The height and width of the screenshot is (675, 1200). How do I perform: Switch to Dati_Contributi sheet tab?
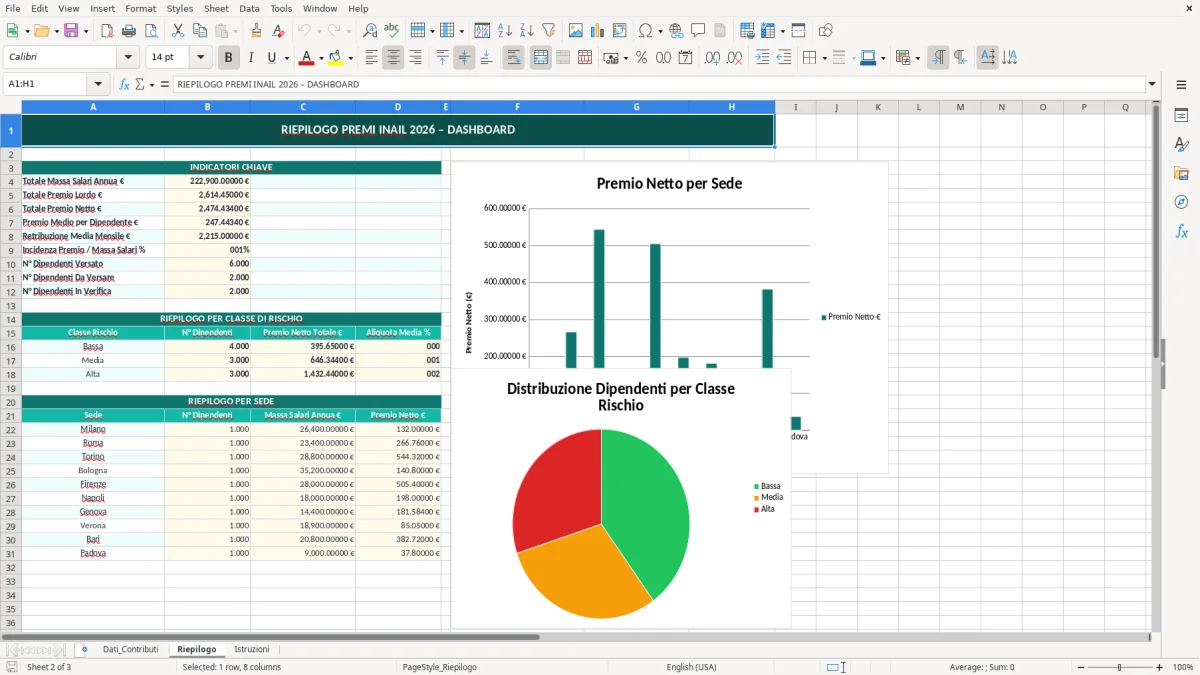pos(131,650)
